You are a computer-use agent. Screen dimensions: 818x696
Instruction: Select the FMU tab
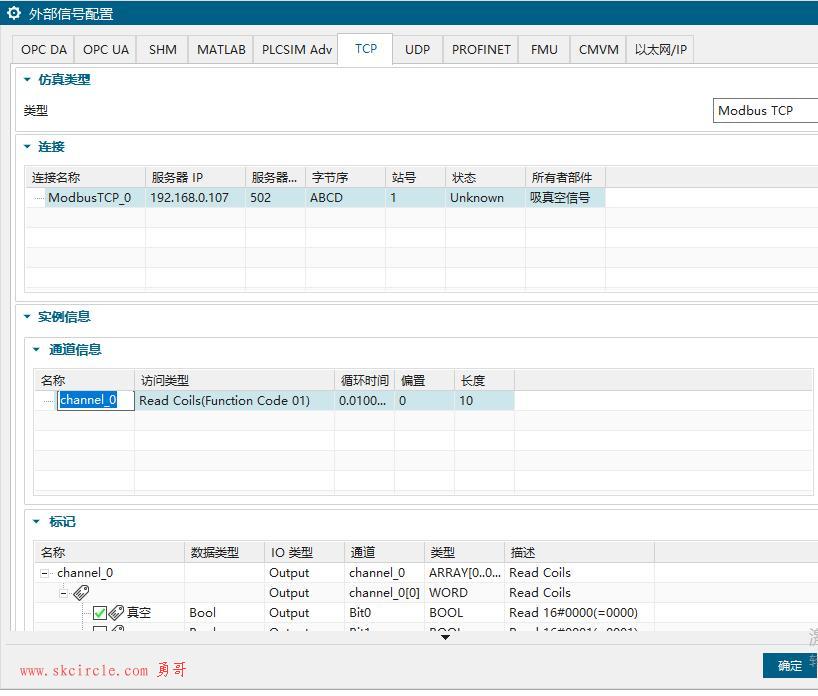point(544,50)
